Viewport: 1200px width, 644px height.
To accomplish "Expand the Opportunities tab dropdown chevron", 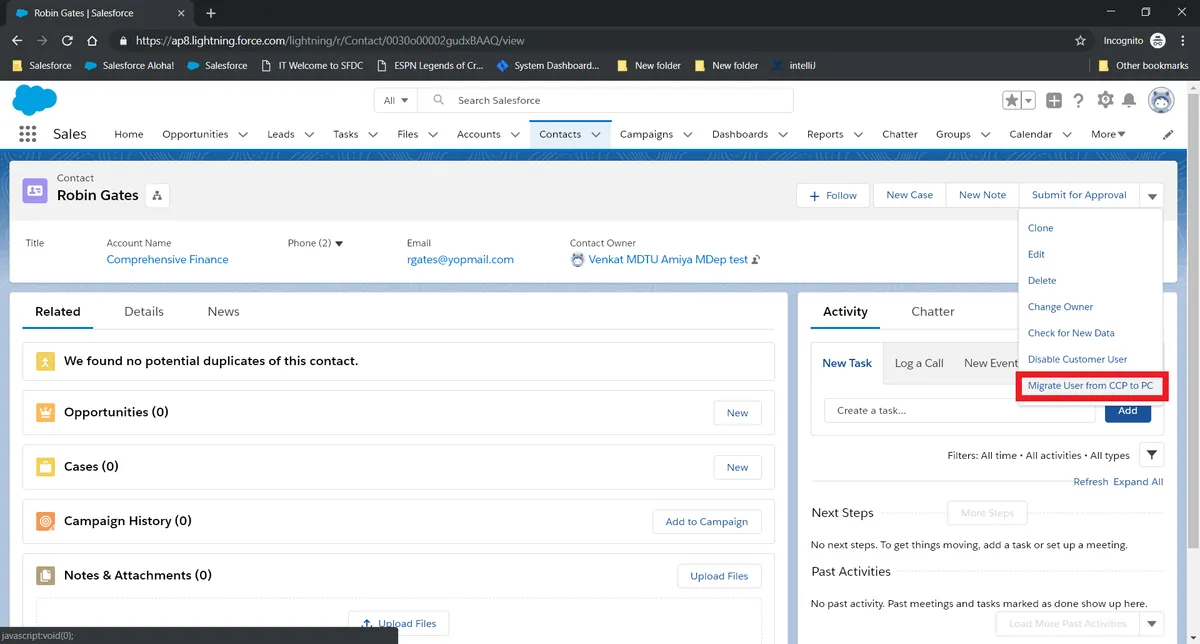I will 243,134.
